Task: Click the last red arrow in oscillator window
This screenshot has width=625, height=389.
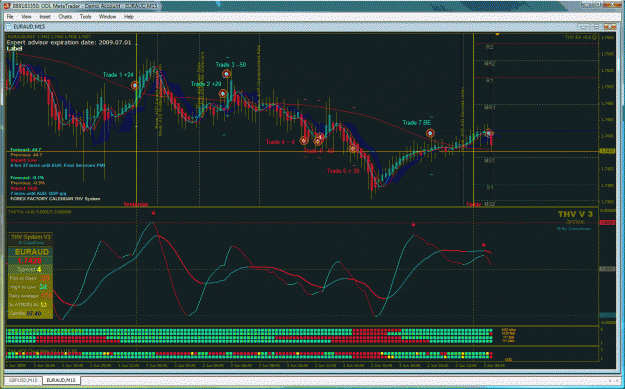Action: coord(484,245)
